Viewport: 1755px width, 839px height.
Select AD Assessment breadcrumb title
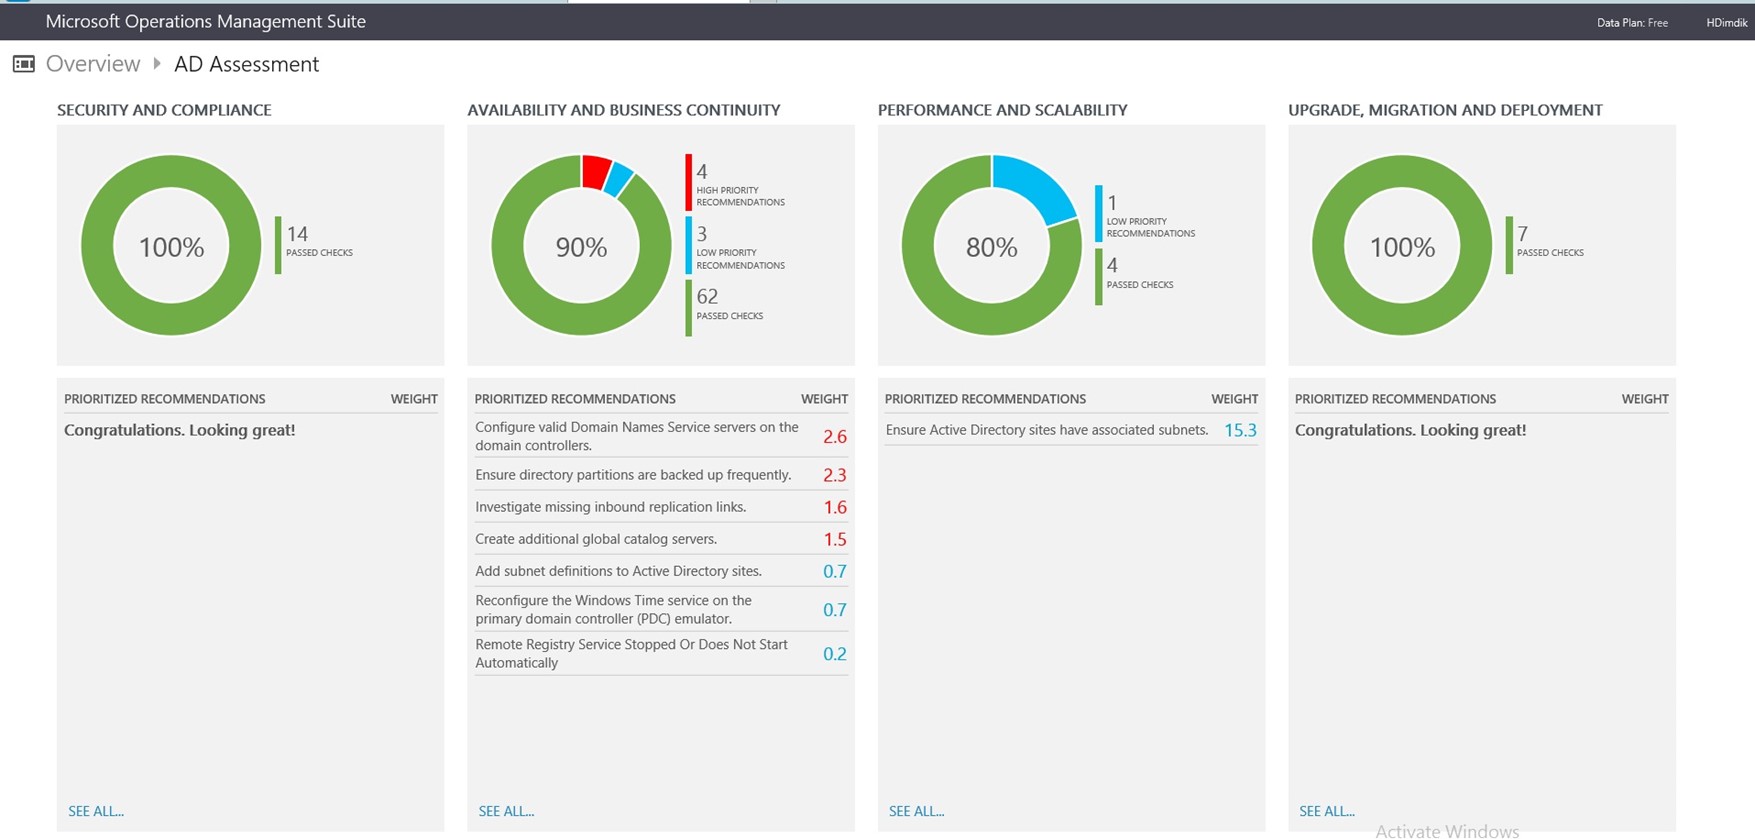pyautogui.click(x=246, y=64)
